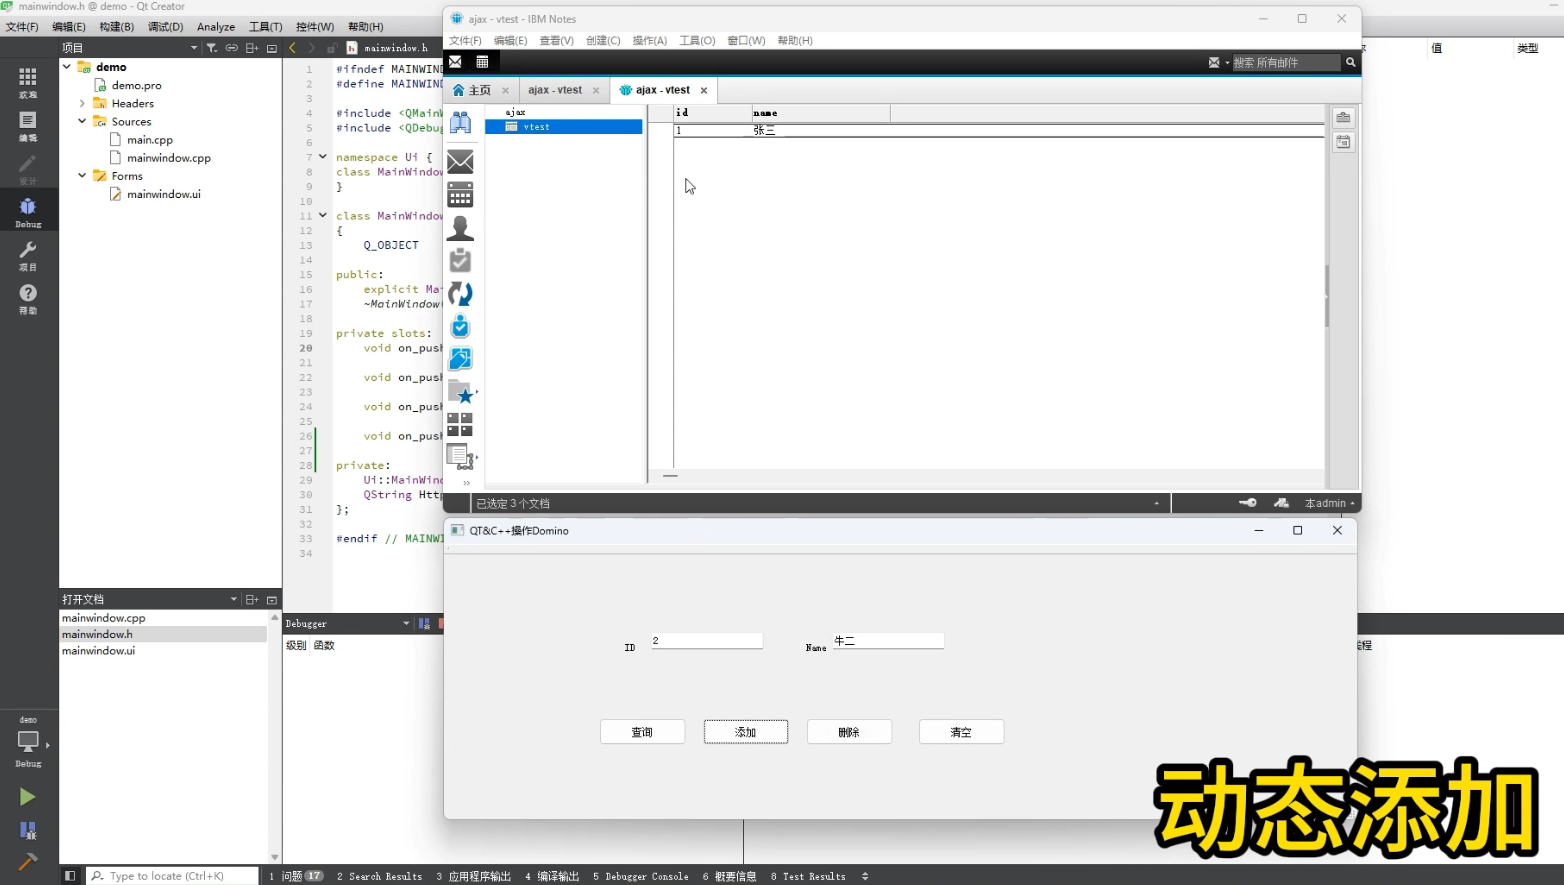Click the Type to locate input field
Viewport: 1564px width, 885px height.
(x=172, y=875)
